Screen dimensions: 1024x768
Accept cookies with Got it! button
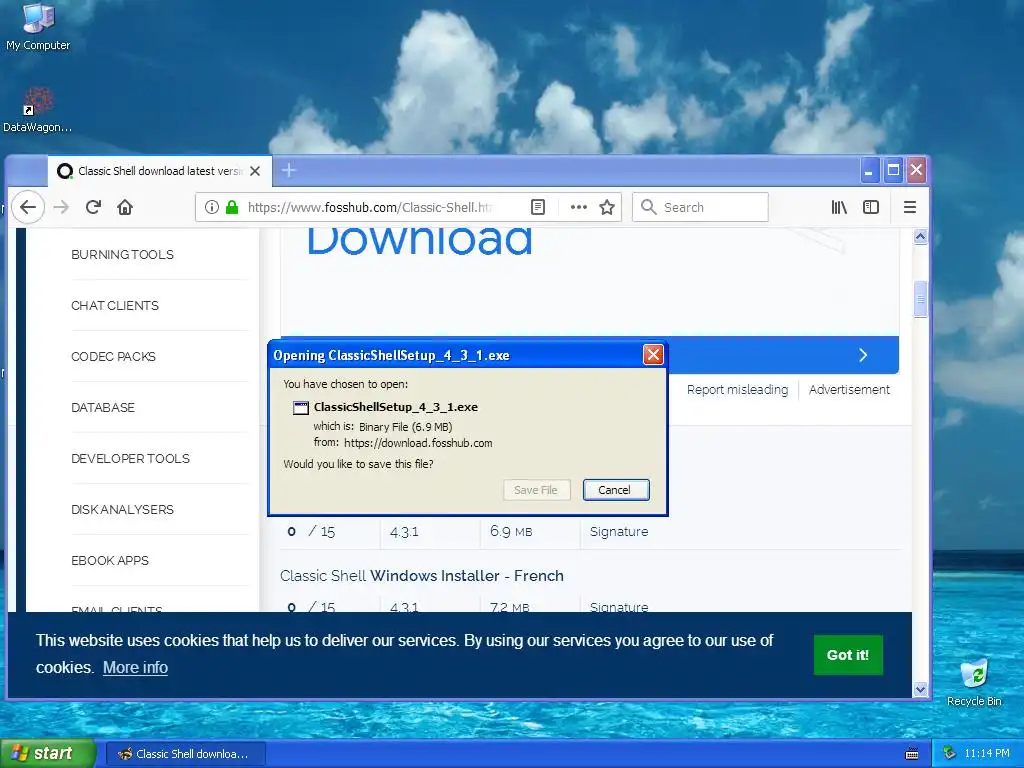point(848,654)
